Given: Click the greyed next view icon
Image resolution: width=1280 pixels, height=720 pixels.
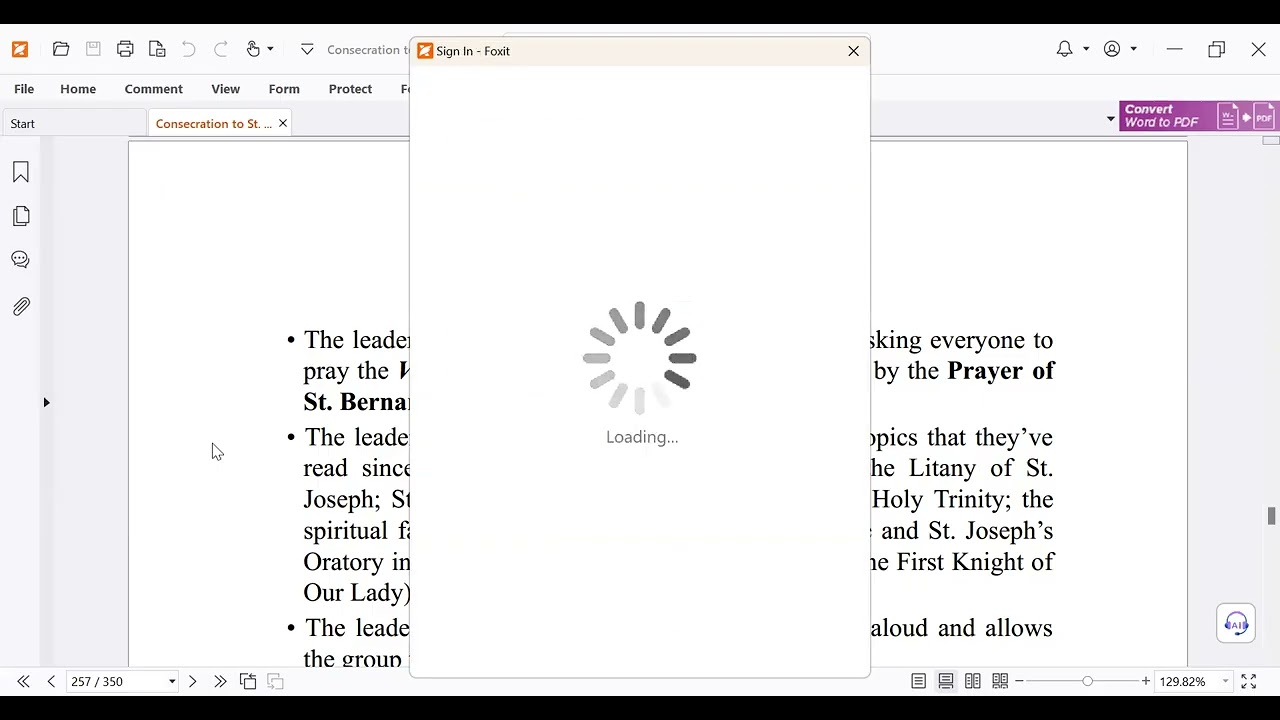Looking at the screenshot, I should coord(276,681).
